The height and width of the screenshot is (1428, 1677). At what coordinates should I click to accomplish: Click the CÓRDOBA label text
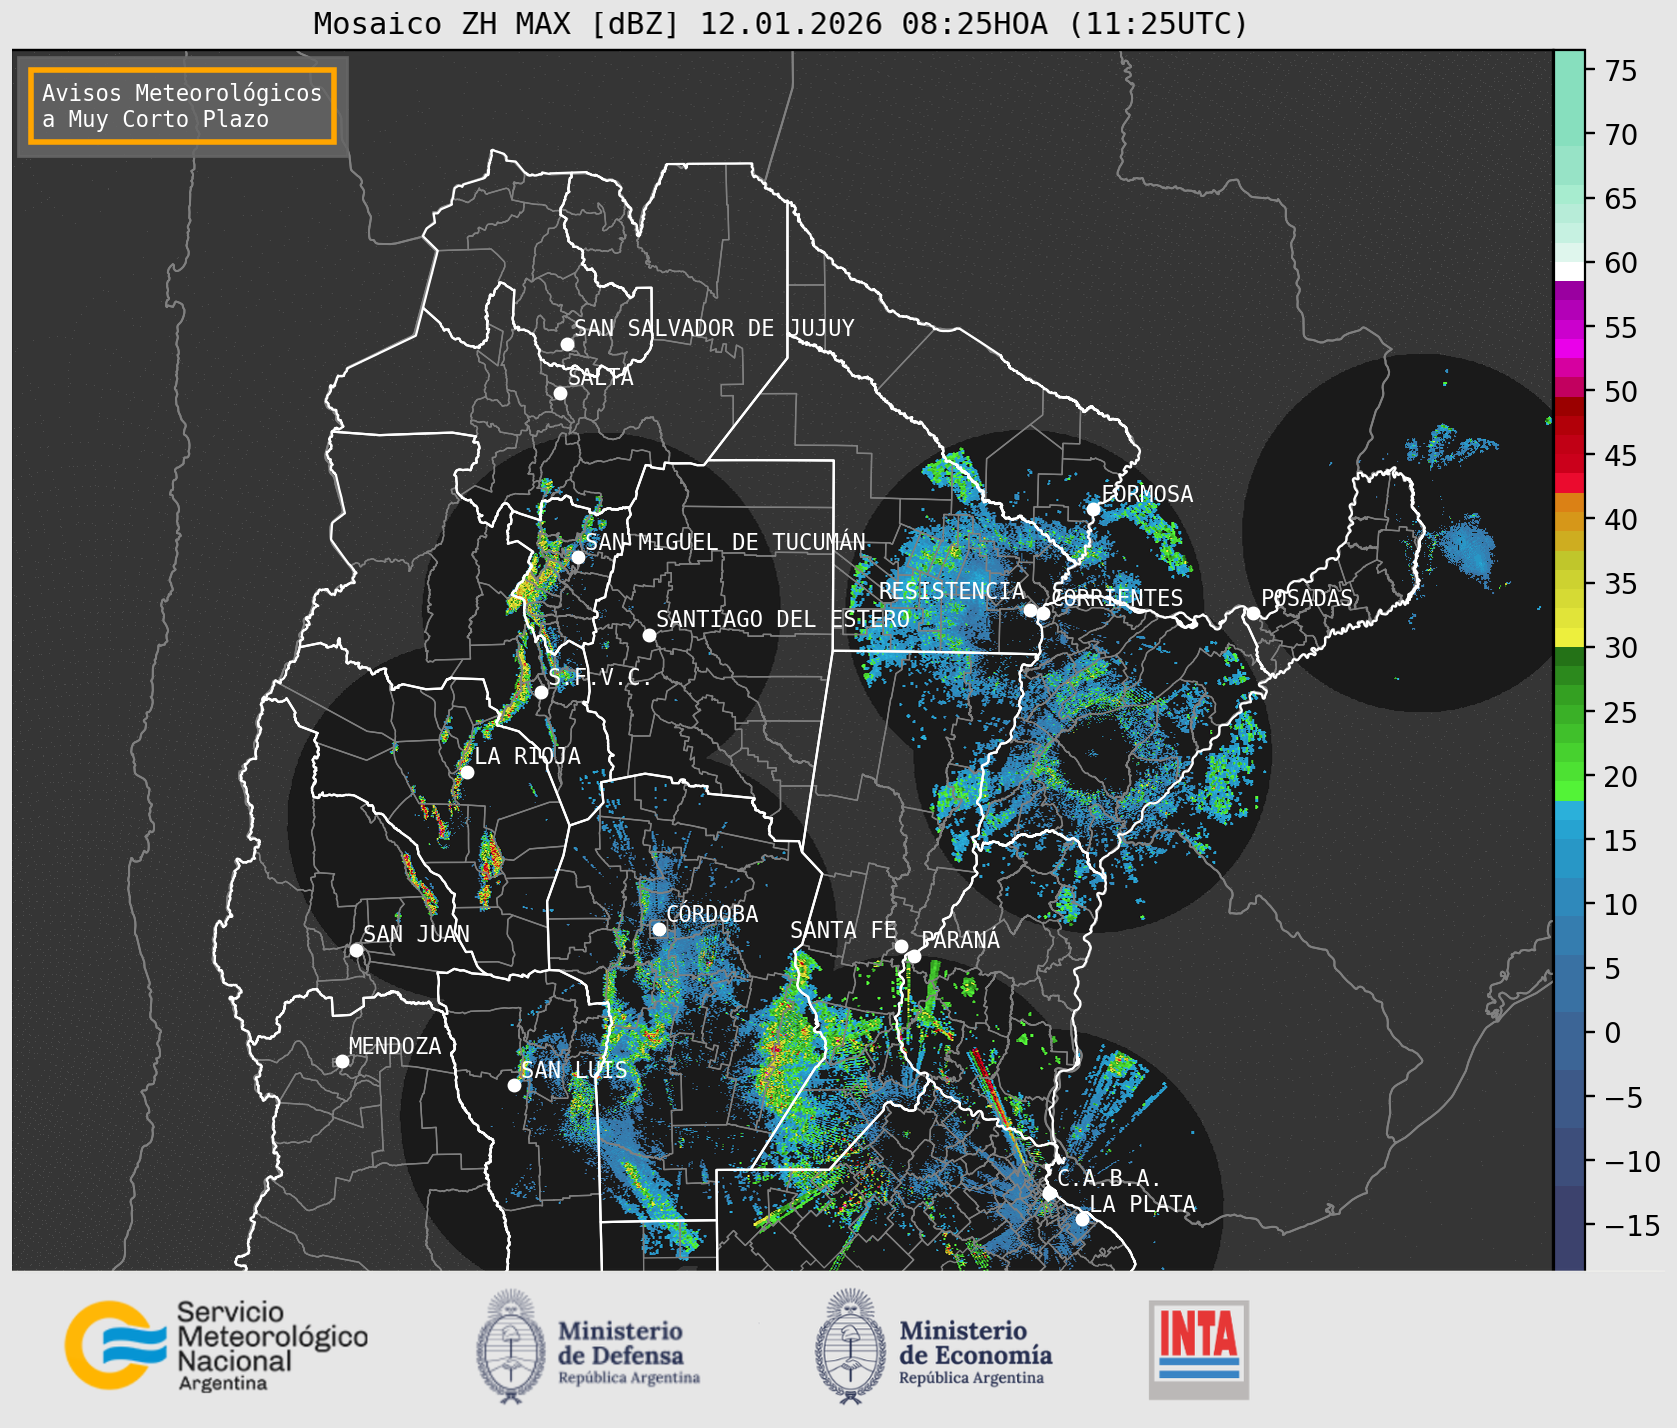[x=712, y=914]
